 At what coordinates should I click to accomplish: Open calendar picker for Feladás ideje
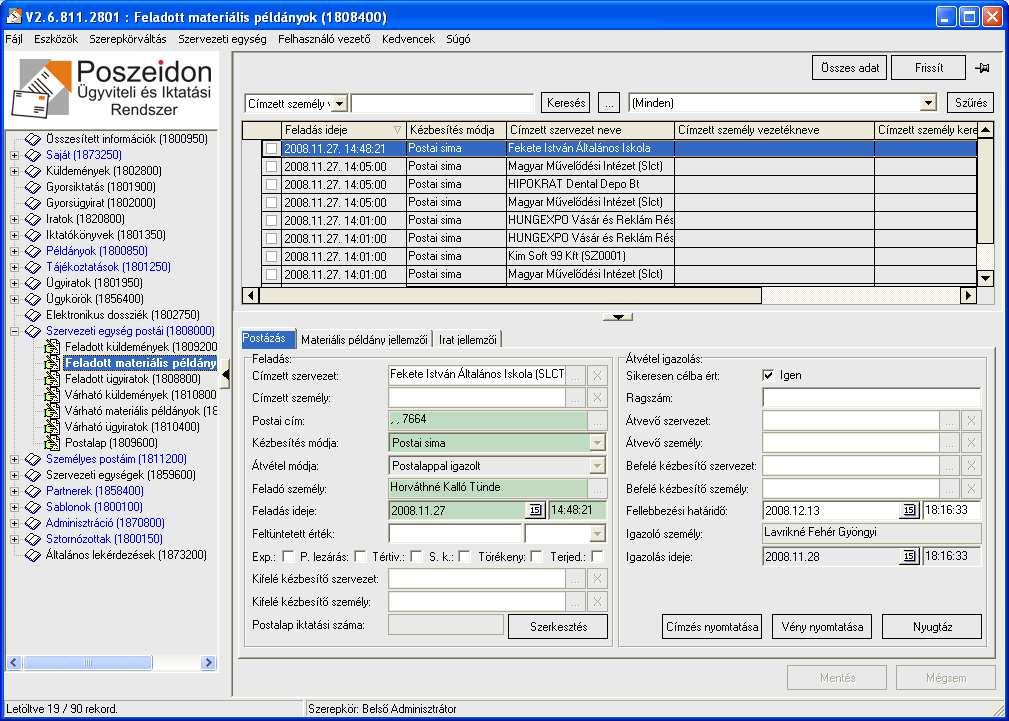pyautogui.click(x=535, y=510)
